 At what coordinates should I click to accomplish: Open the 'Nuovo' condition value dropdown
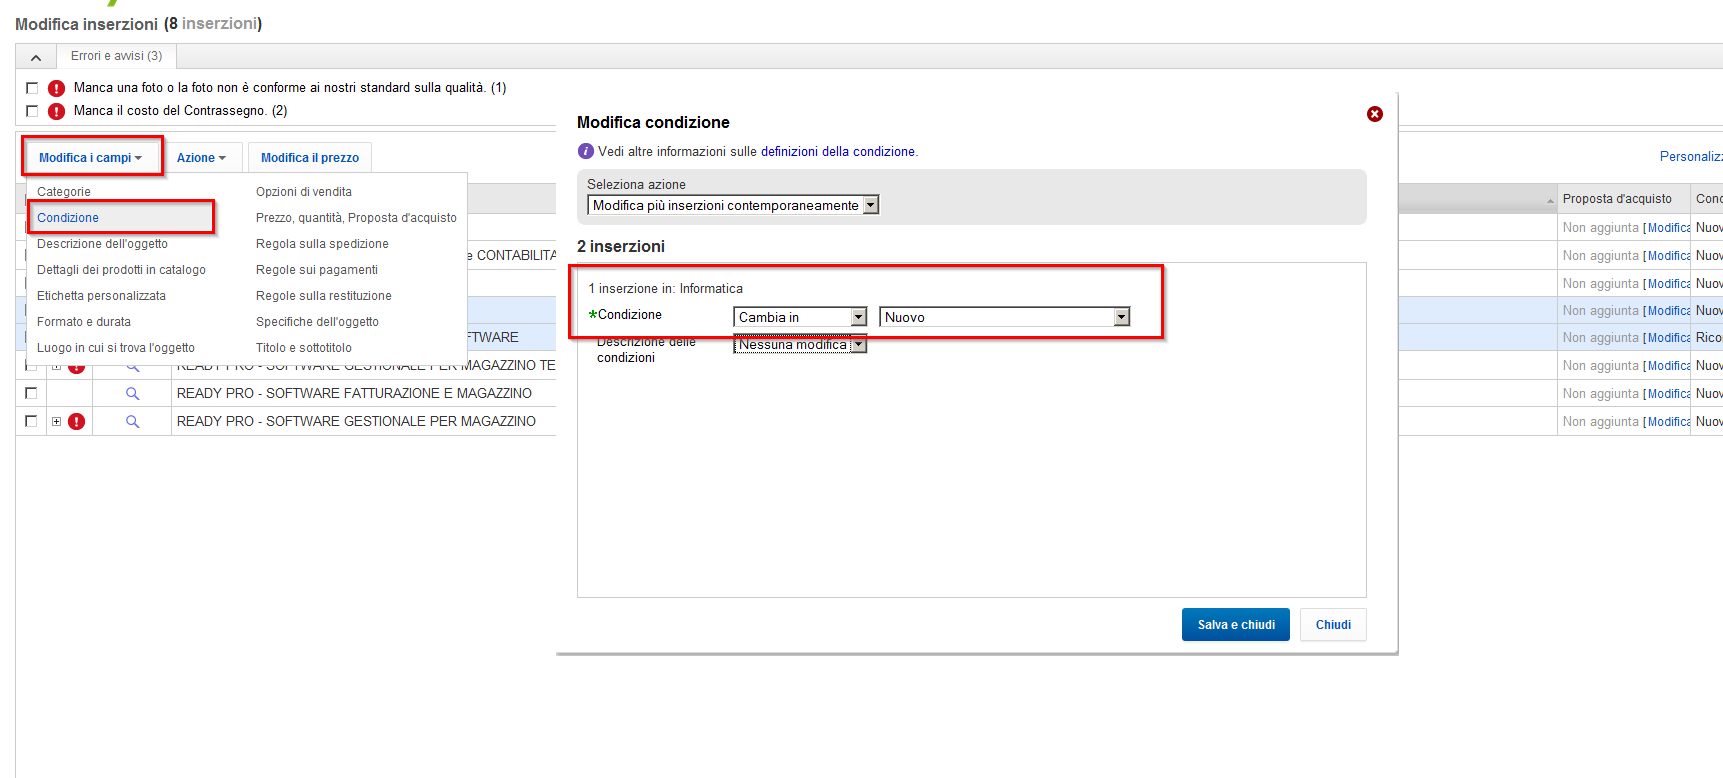1004,317
